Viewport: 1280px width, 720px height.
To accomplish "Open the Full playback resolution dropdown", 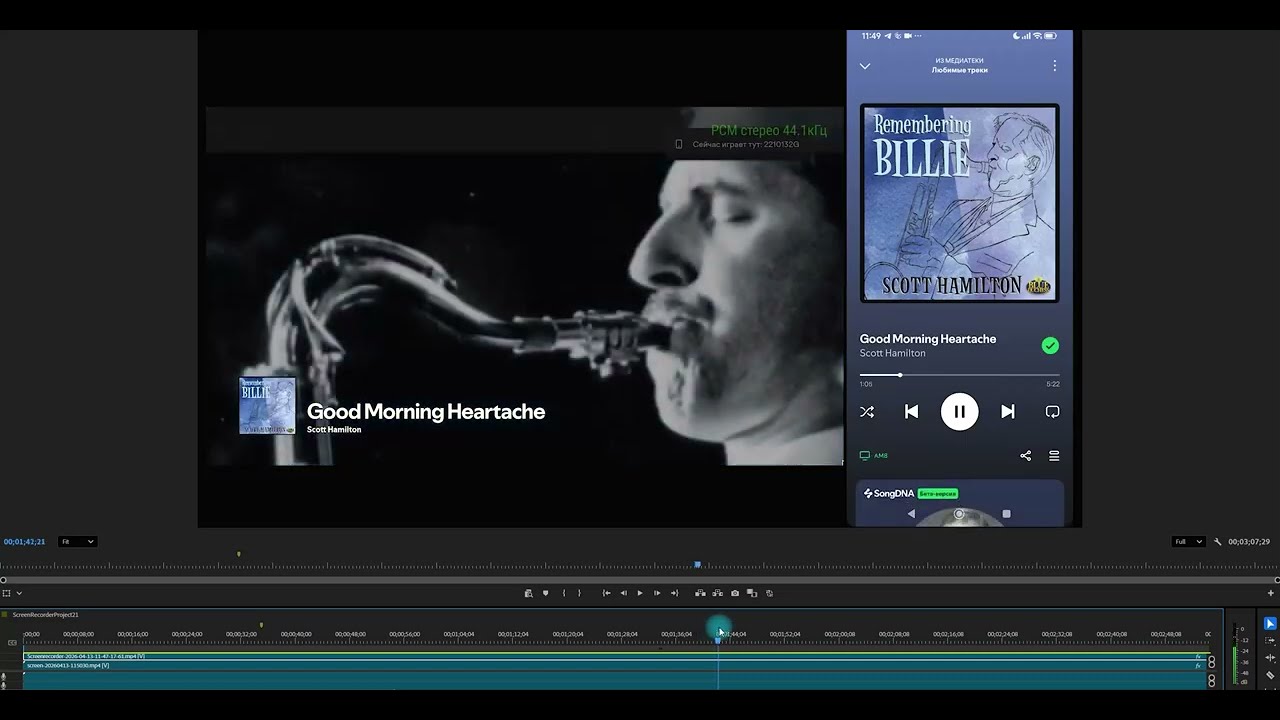I will pyautogui.click(x=1188, y=542).
